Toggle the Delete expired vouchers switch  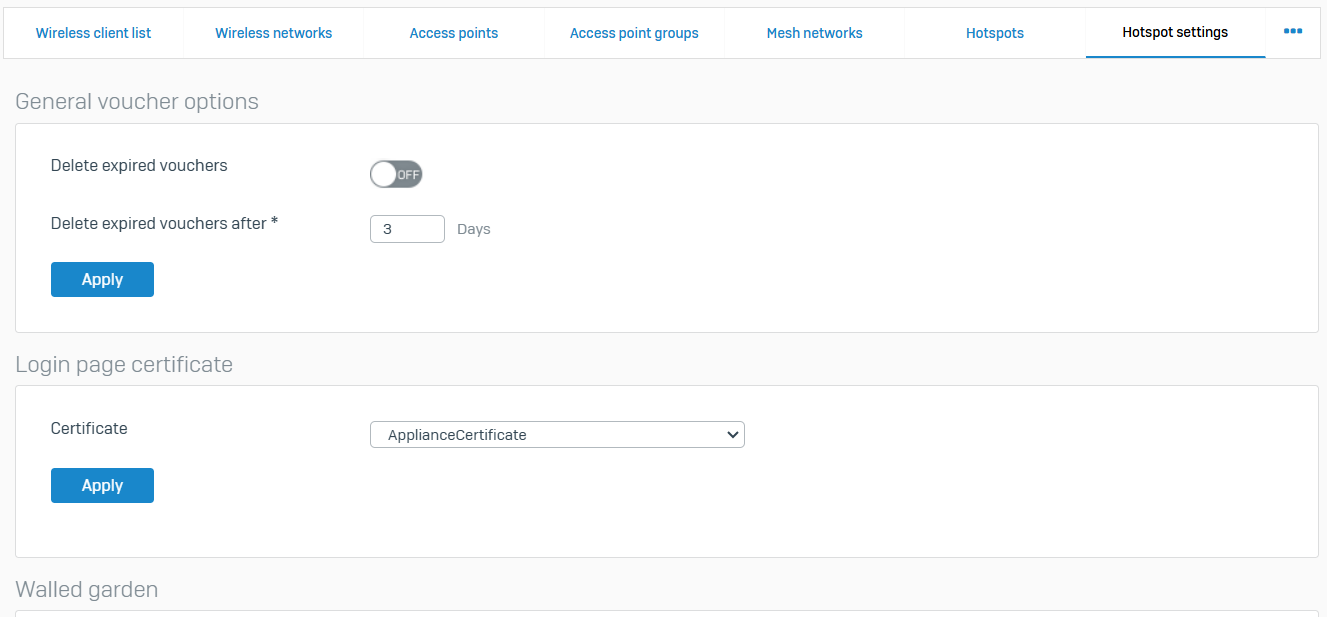point(396,175)
